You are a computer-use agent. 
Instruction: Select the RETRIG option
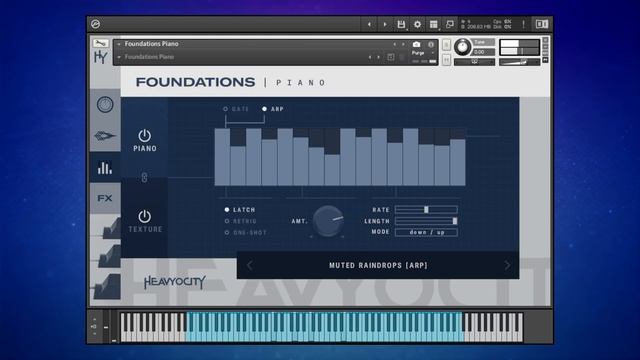(x=227, y=221)
